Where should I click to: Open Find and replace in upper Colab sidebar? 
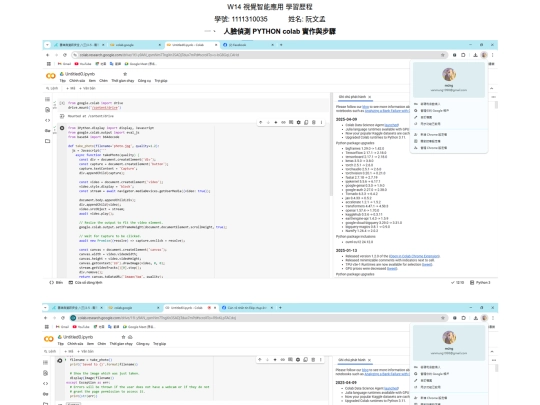pyautogui.click(x=48, y=110)
